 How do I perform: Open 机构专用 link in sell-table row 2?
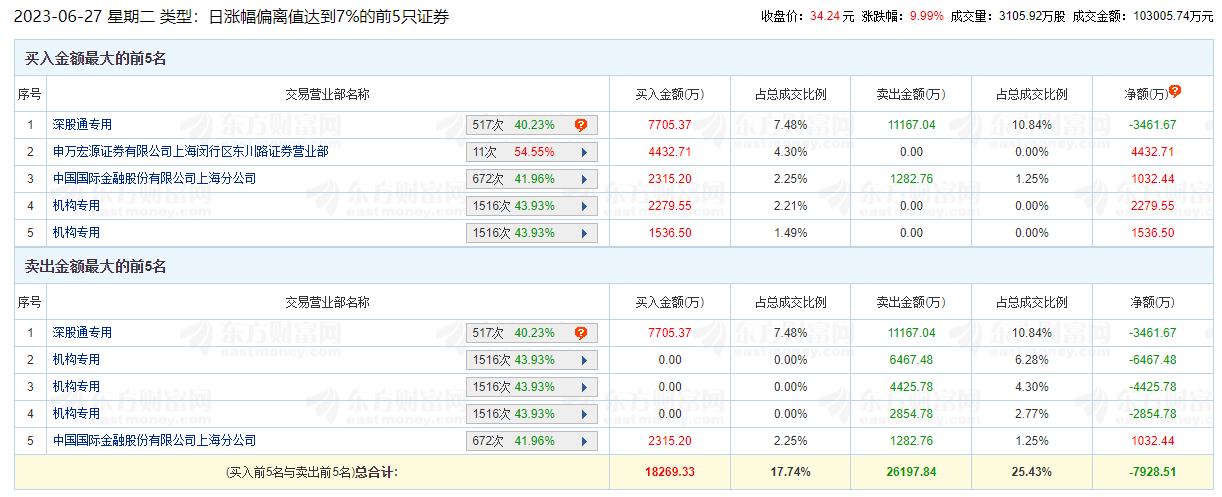(77, 360)
